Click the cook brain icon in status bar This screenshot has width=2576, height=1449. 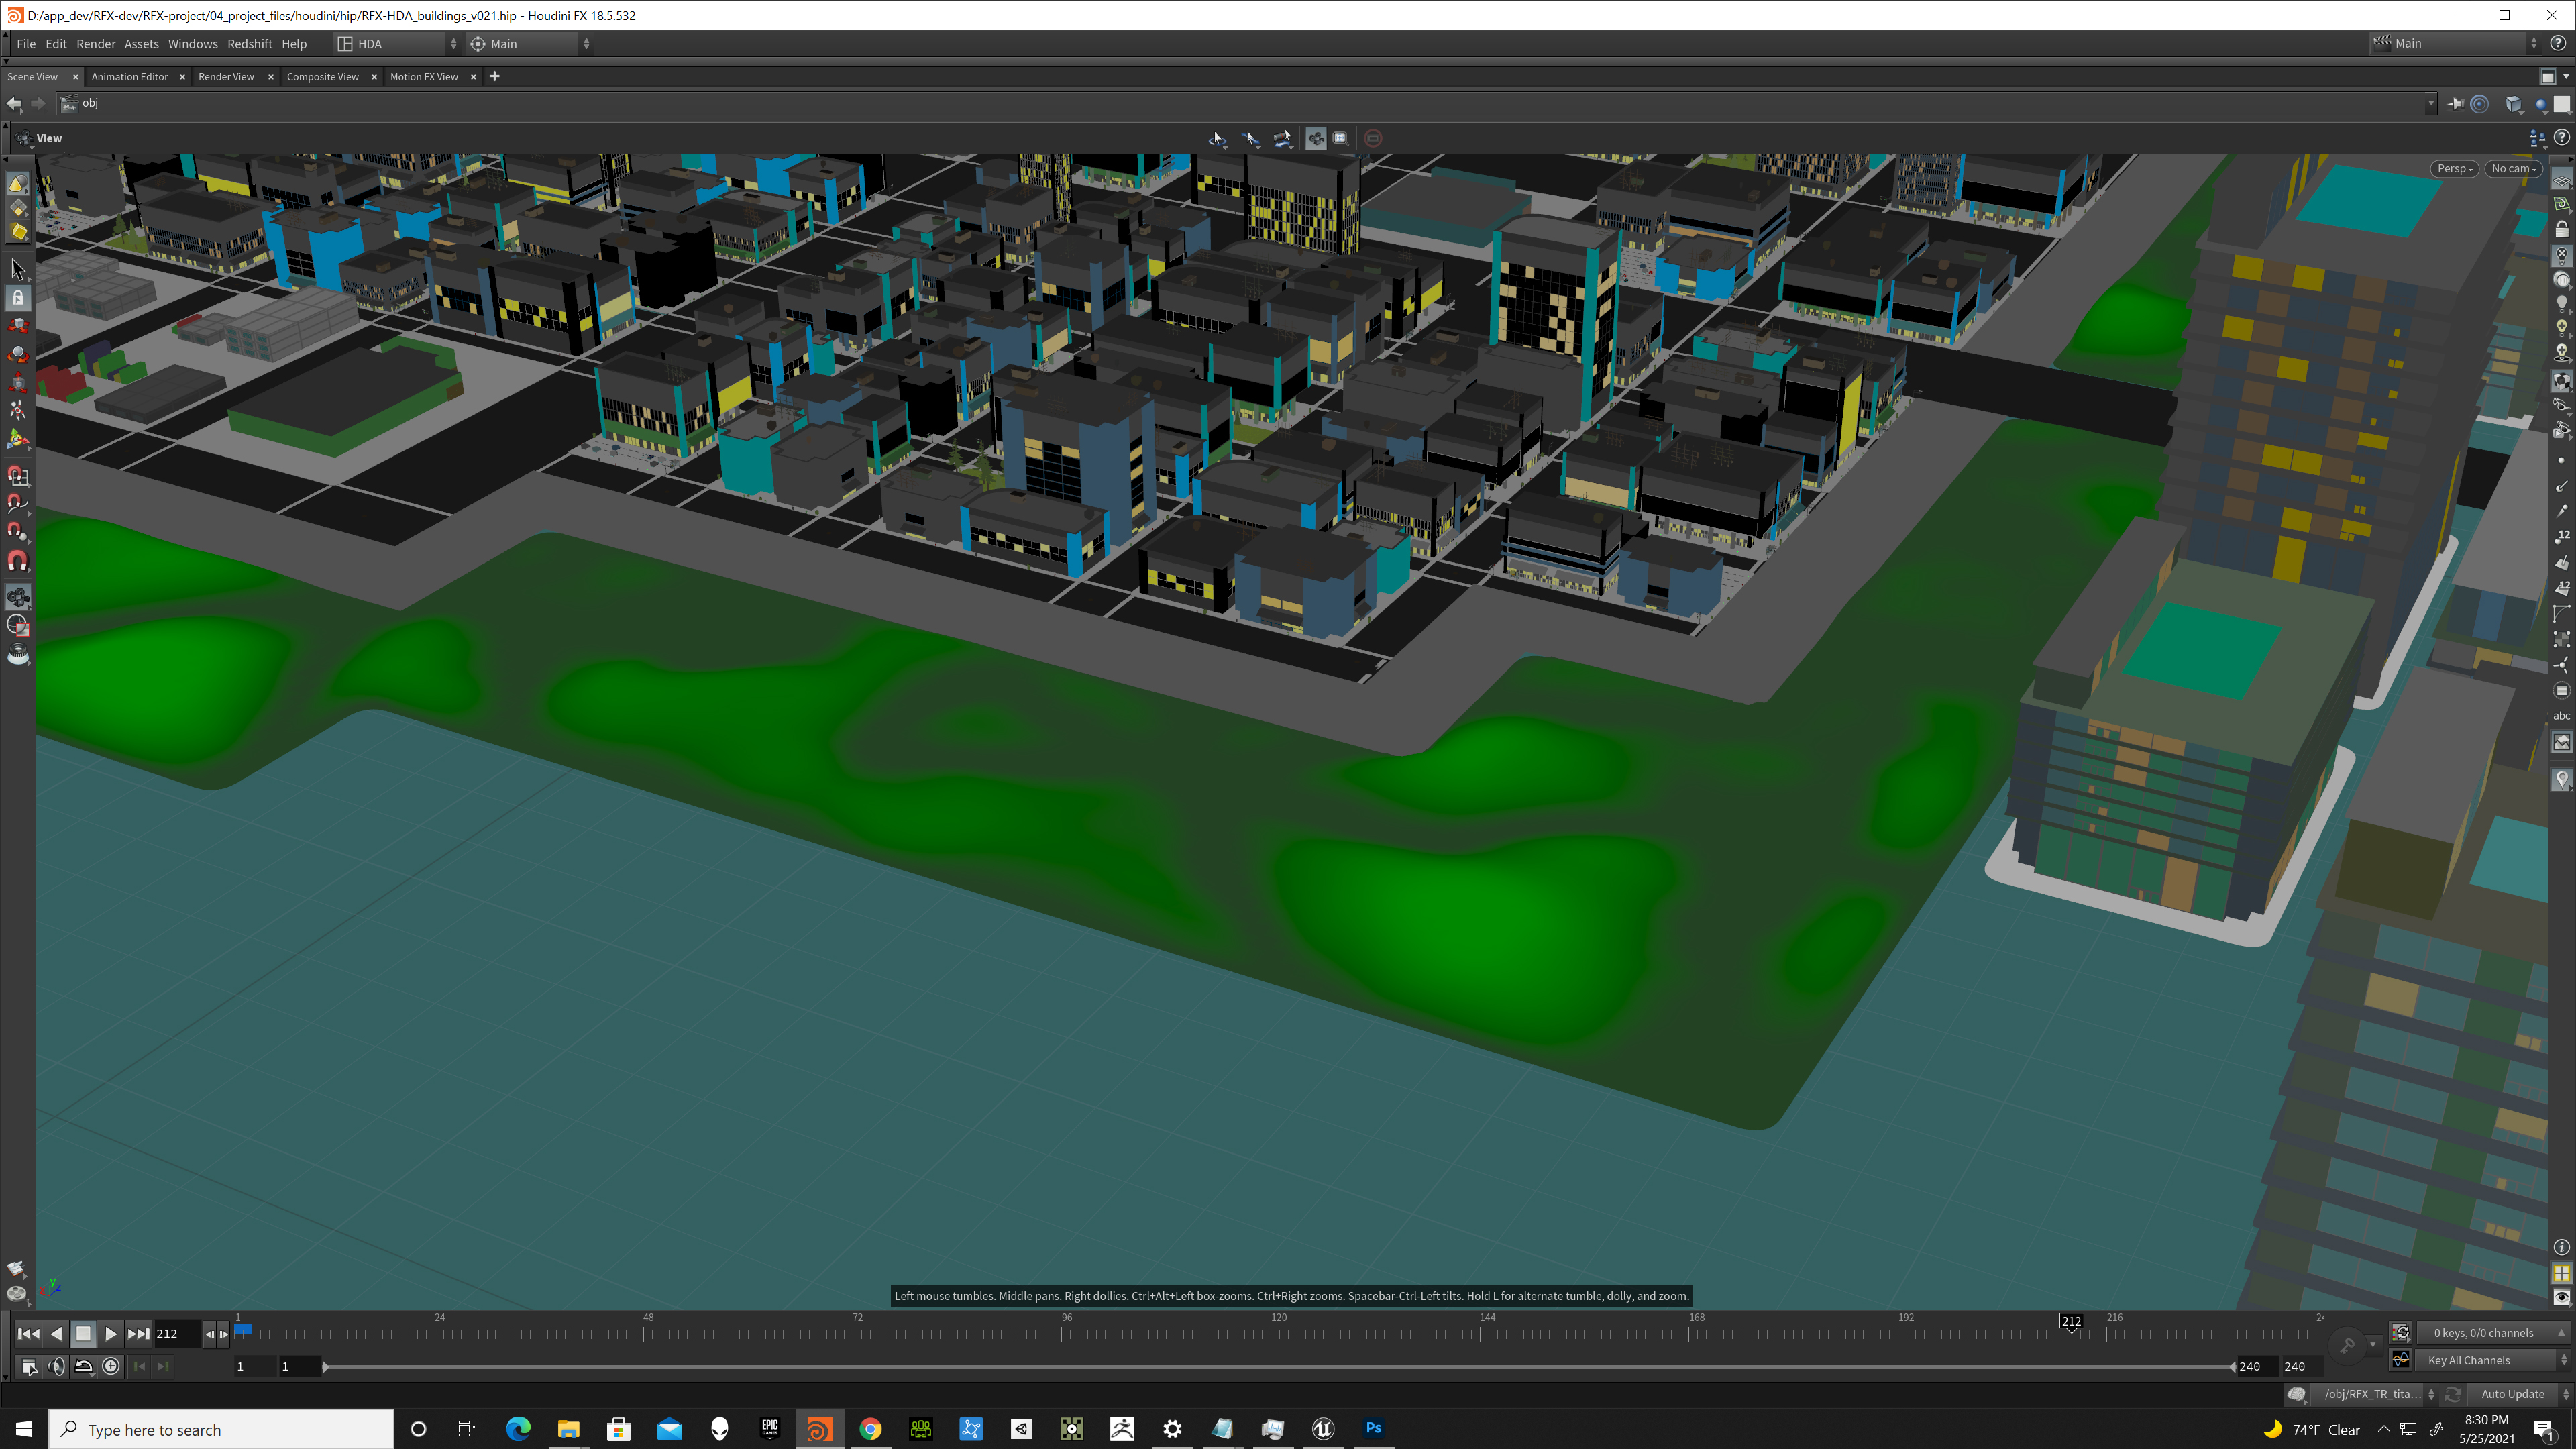tap(2297, 1394)
